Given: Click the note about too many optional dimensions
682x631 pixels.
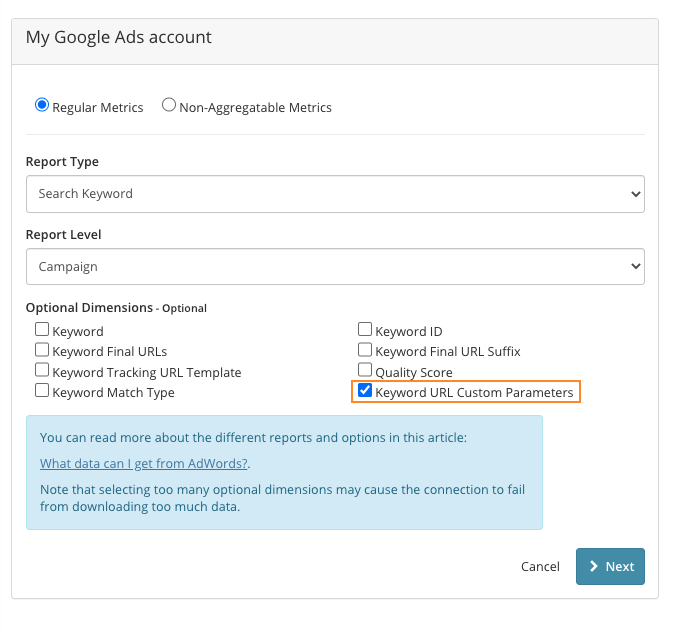Looking at the screenshot, I should tap(282, 498).
